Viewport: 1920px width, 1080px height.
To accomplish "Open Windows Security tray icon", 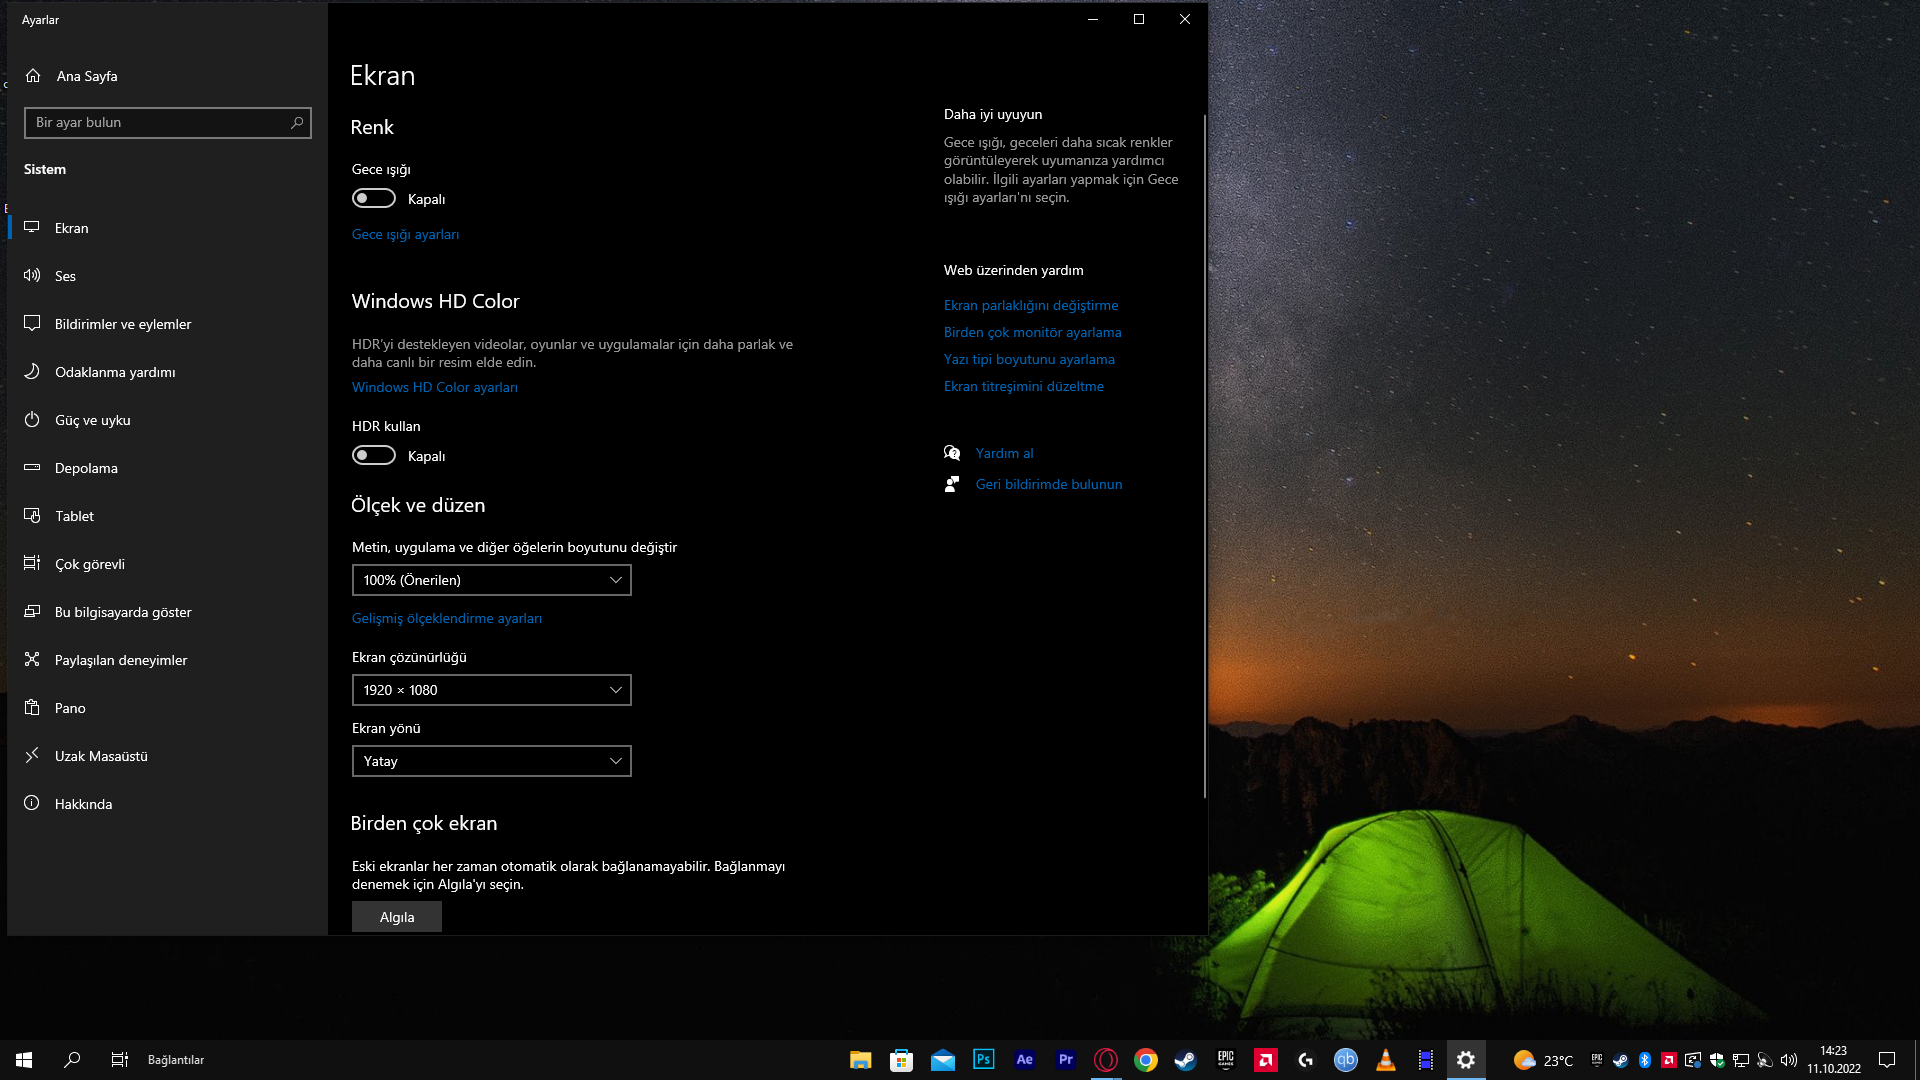I will 1717,1060.
